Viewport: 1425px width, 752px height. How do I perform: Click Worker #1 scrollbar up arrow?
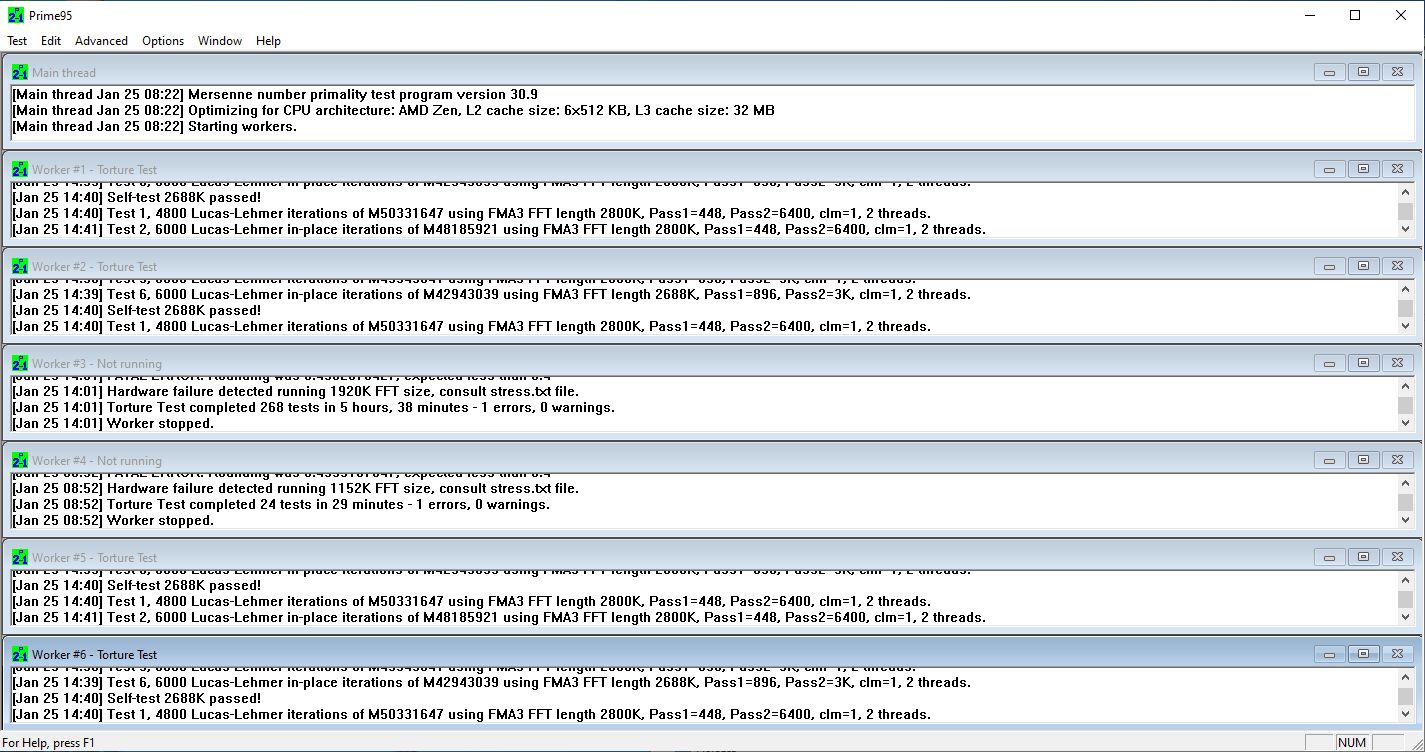tap(1406, 192)
